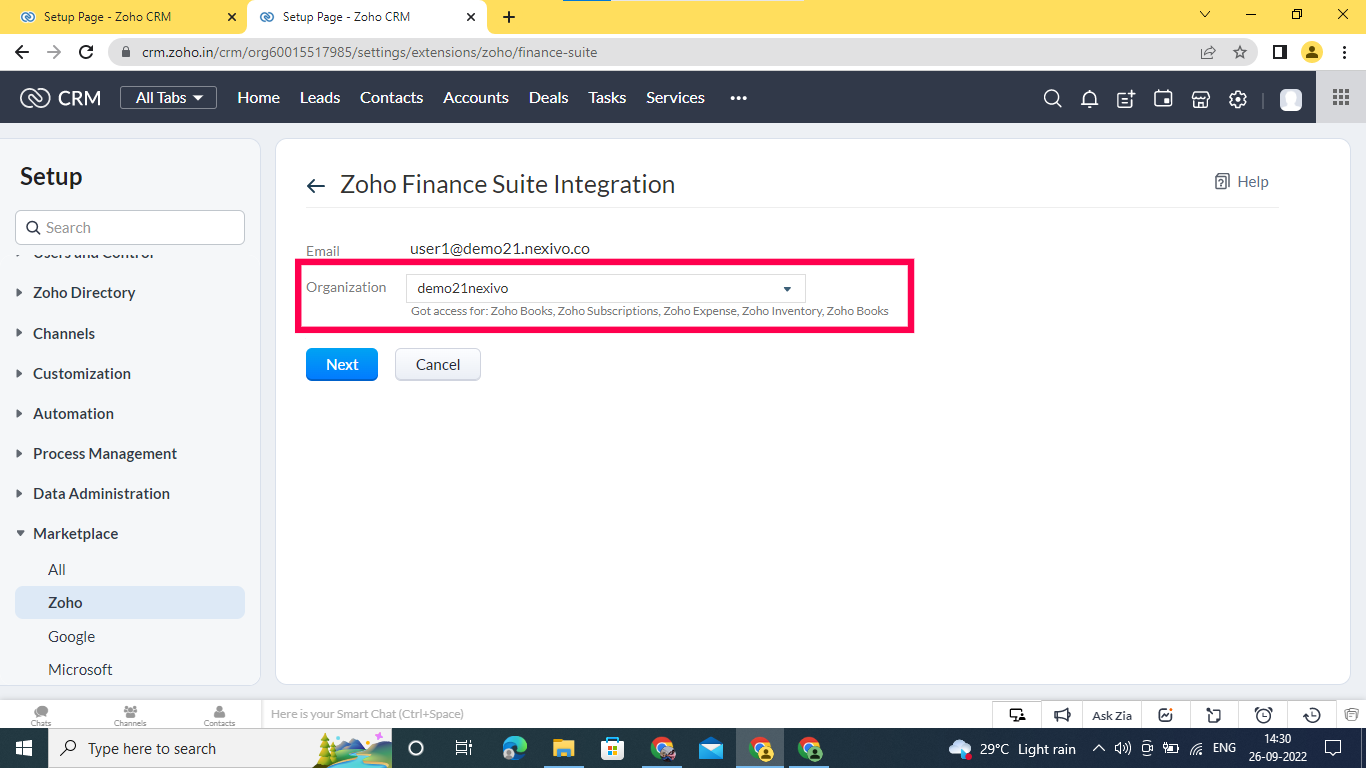The height and width of the screenshot is (768, 1366).
Task: Click the Cancel button
Action: [438, 364]
